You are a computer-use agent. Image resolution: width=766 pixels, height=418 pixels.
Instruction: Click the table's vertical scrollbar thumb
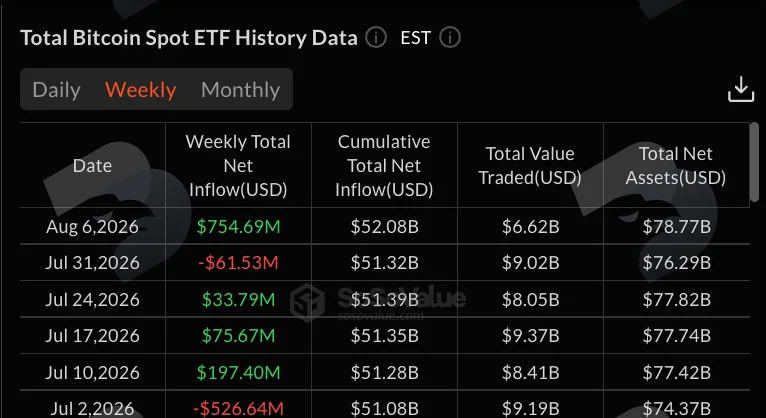tap(755, 162)
